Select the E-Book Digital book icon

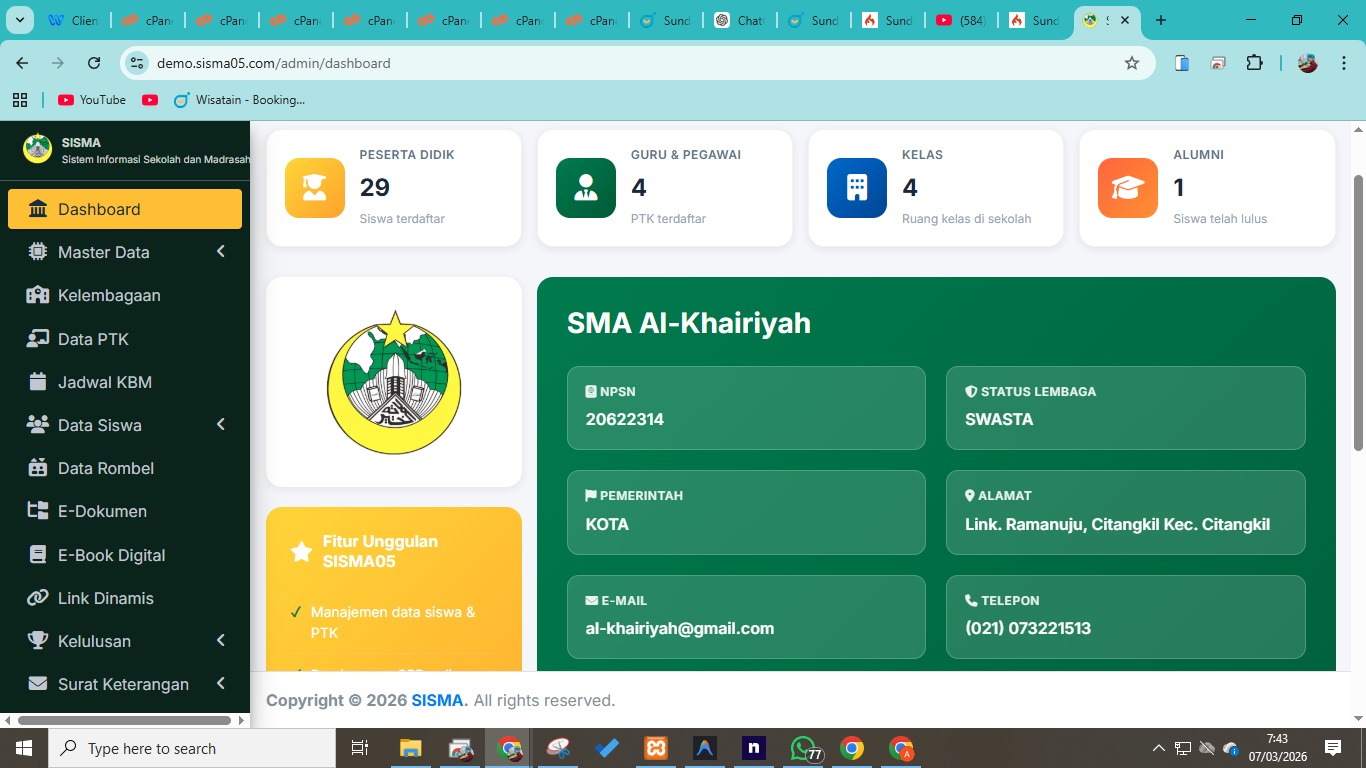click(38, 554)
